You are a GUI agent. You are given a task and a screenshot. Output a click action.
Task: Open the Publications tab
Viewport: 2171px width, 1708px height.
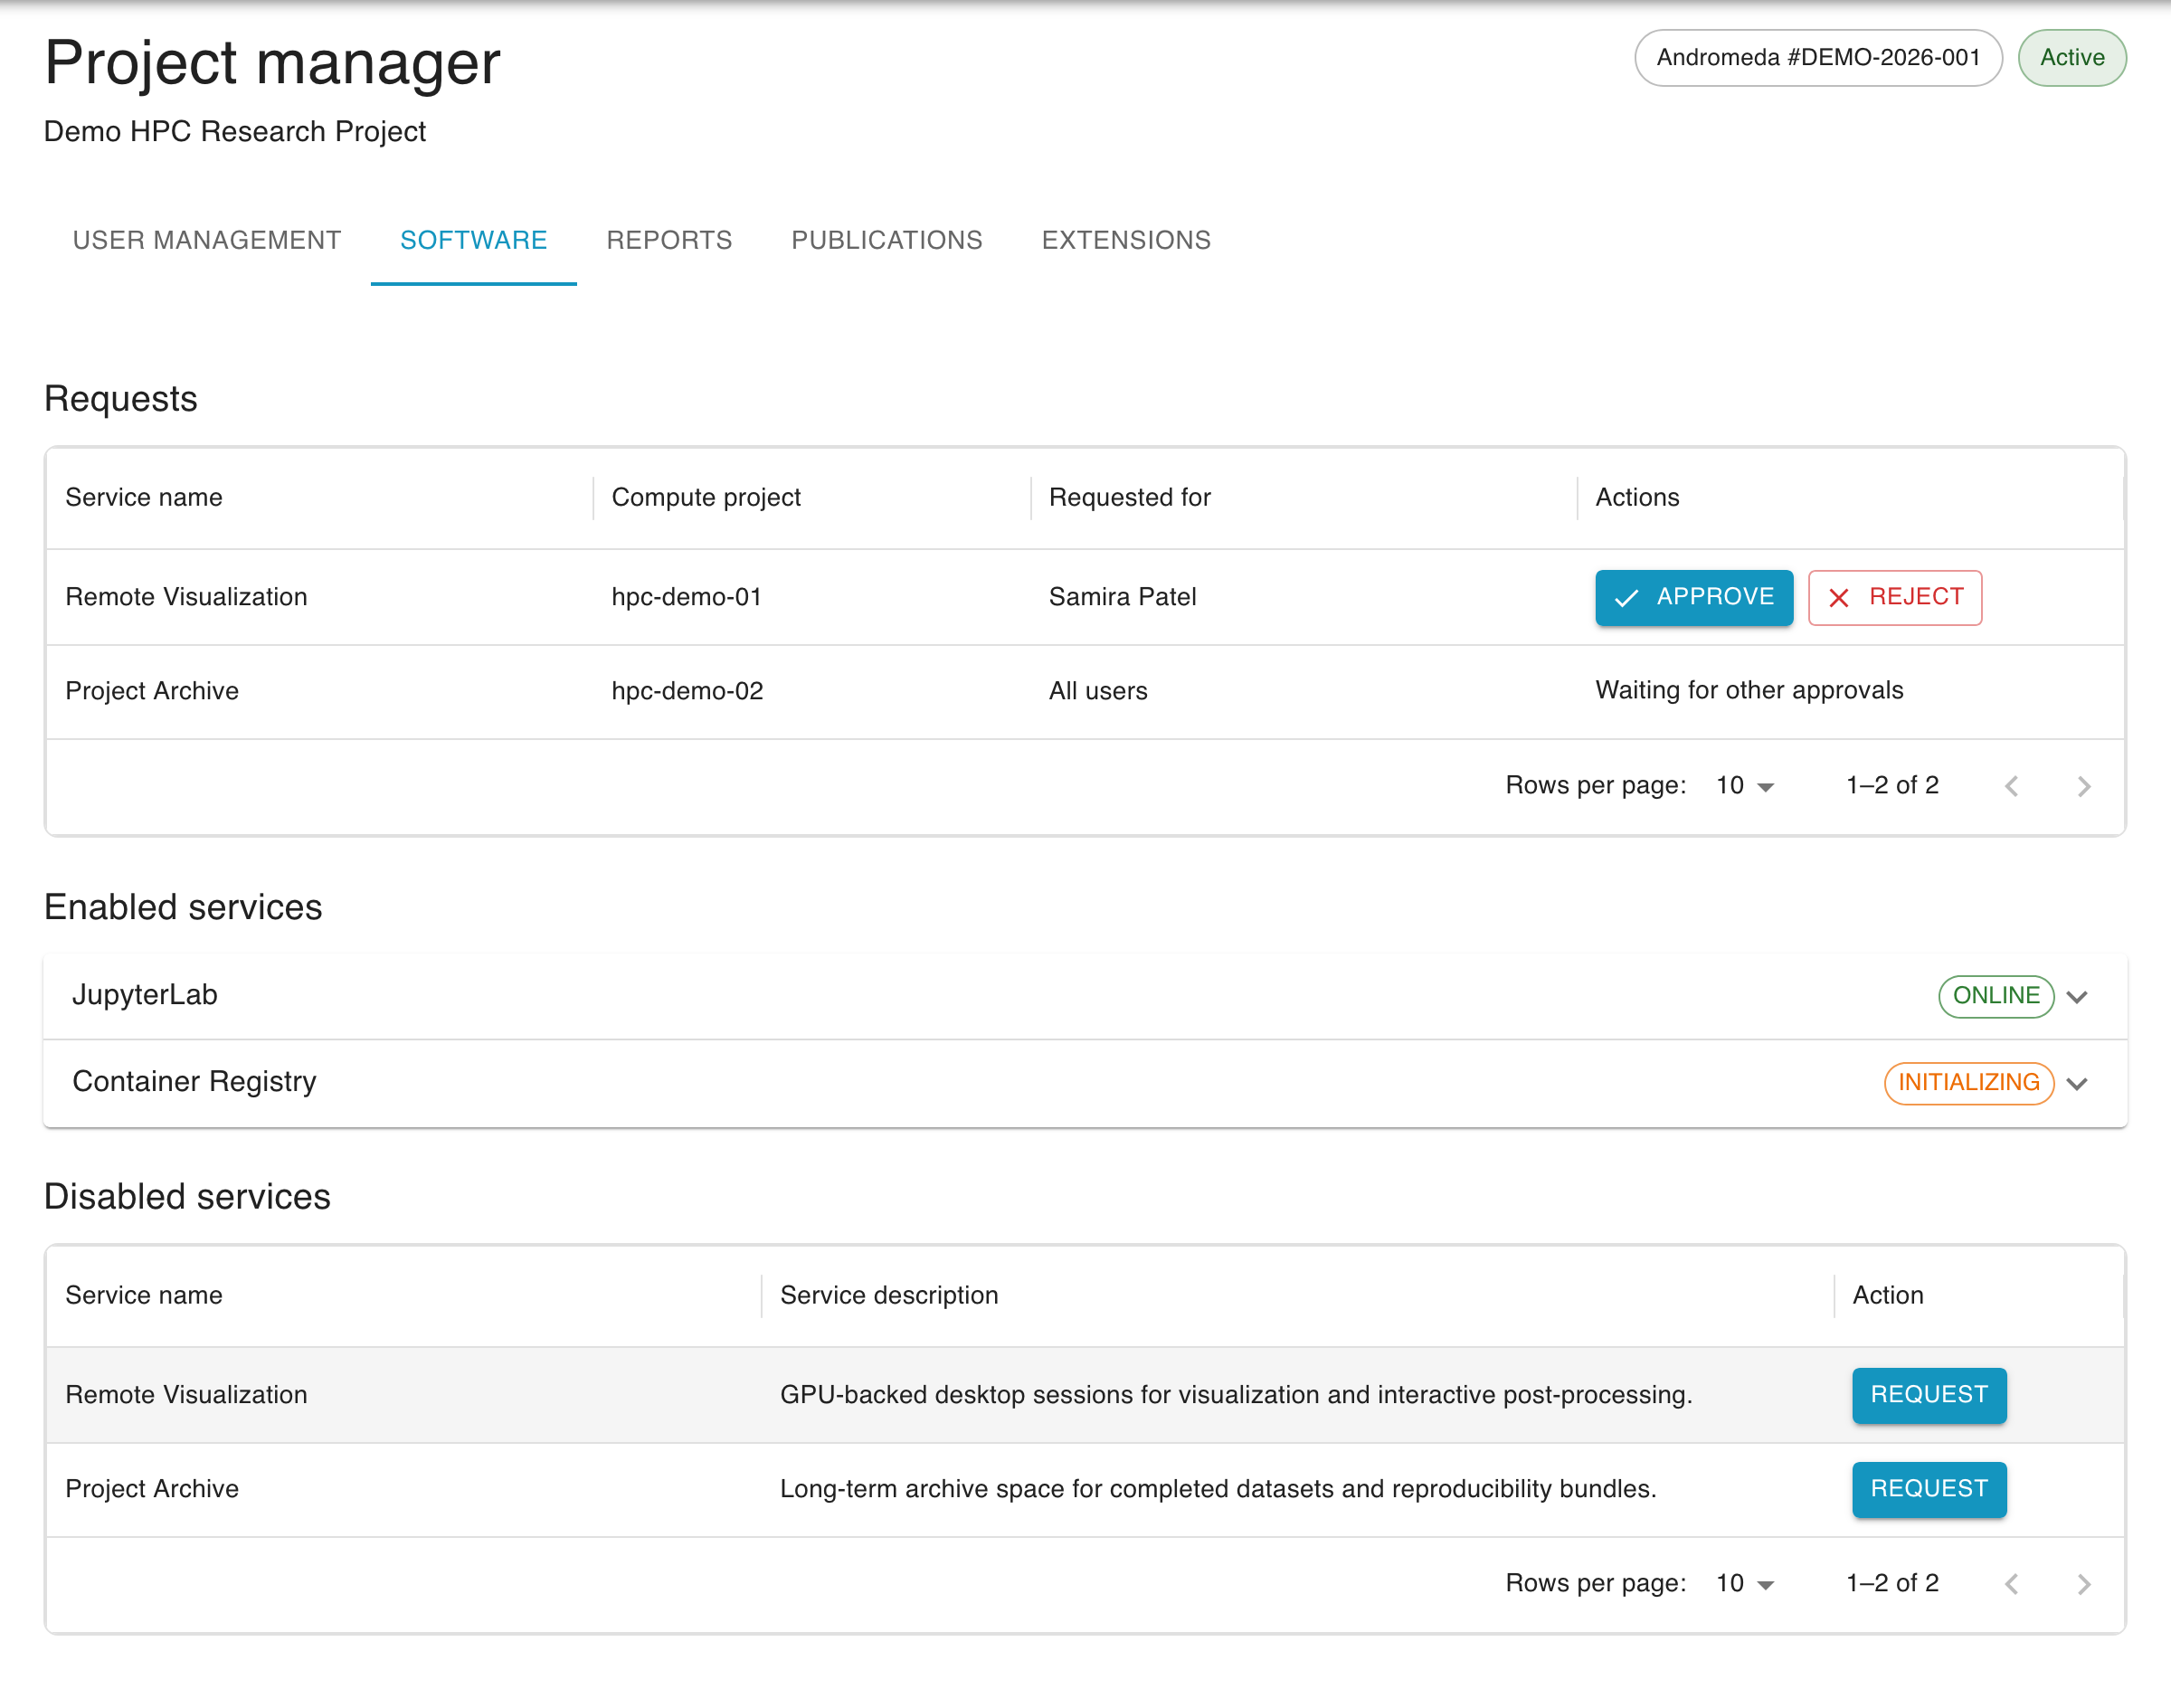click(x=887, y=240)
